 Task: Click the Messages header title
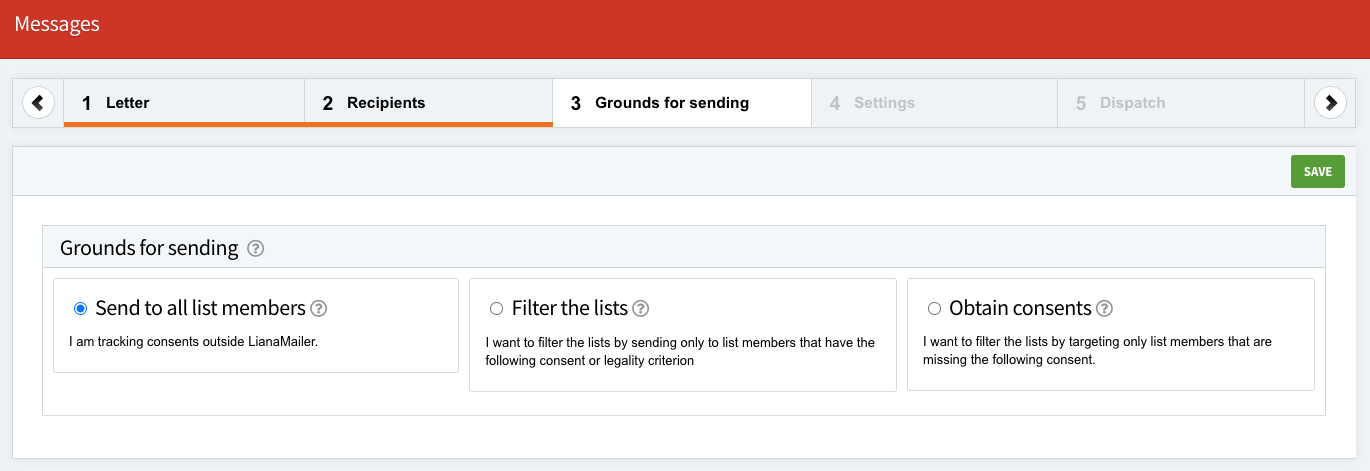(57, 24)
